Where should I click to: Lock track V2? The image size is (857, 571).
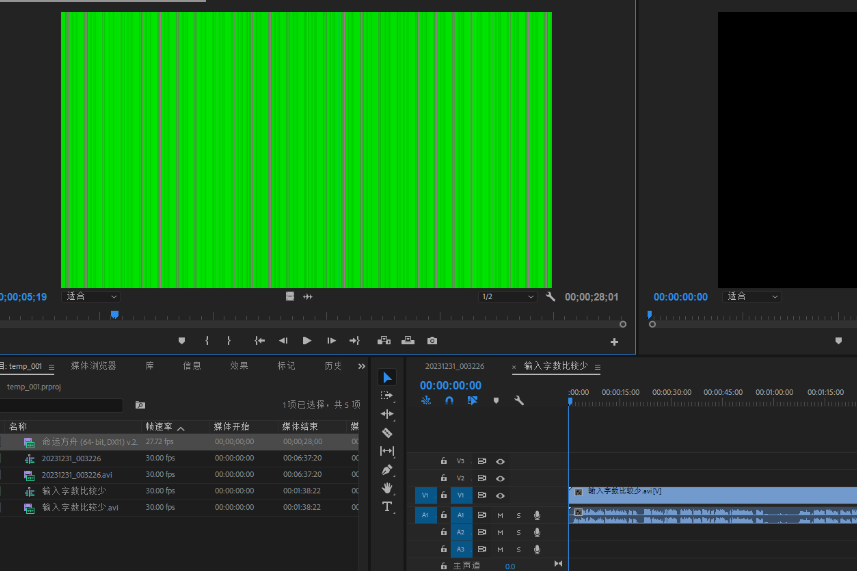pos(444,478)
